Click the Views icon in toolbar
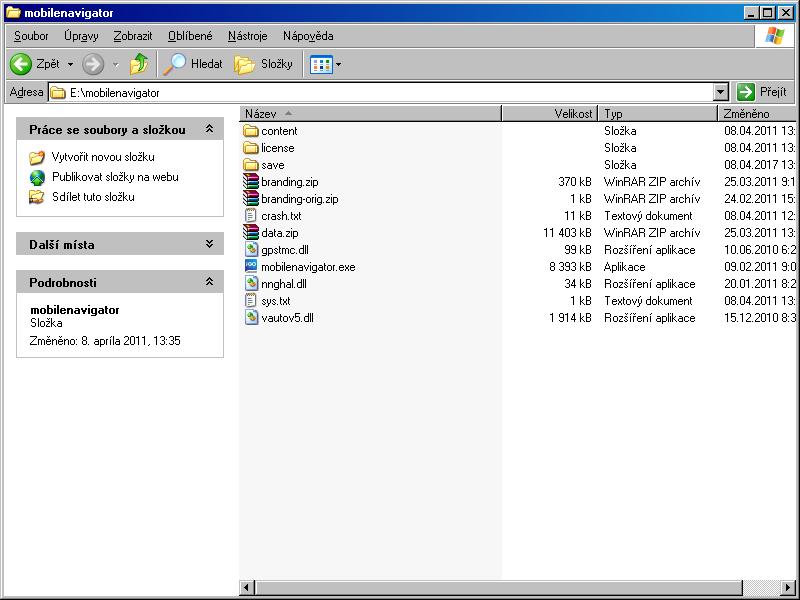800x600 pixels. (x=321, y=64)
